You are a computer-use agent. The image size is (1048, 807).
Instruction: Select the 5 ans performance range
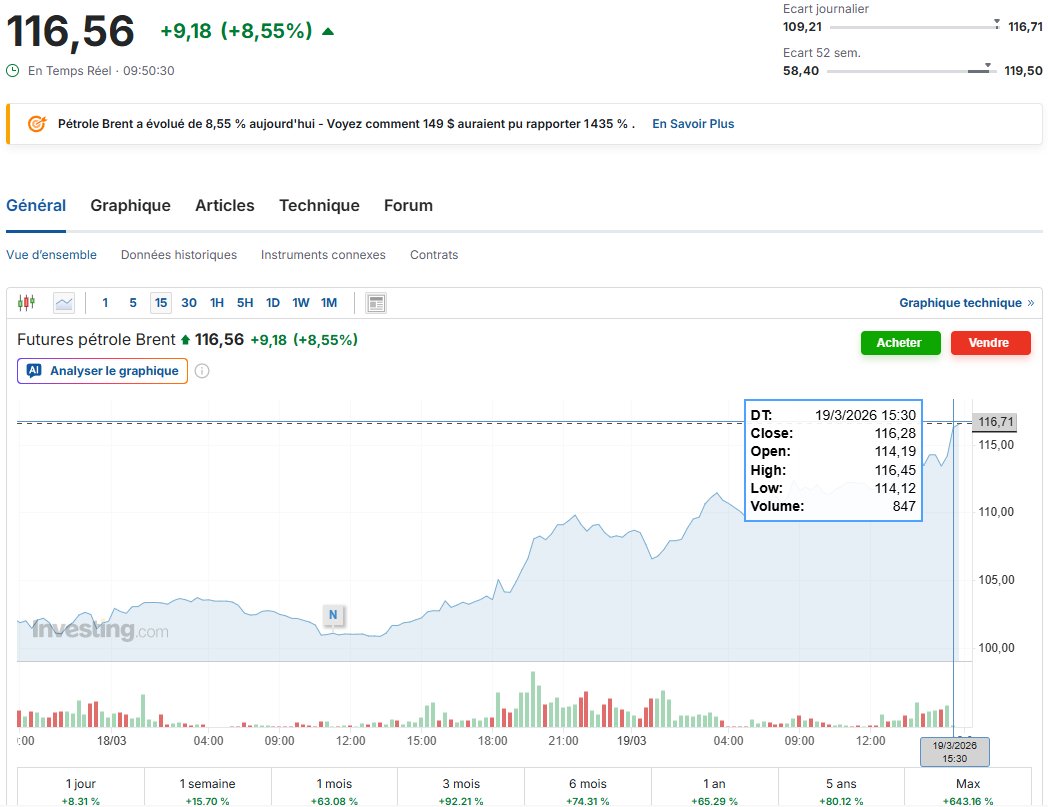(841, 788)
